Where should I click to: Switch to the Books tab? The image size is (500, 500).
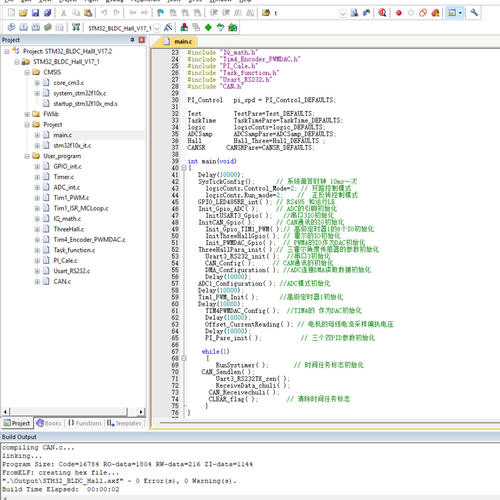coord(49,423)
